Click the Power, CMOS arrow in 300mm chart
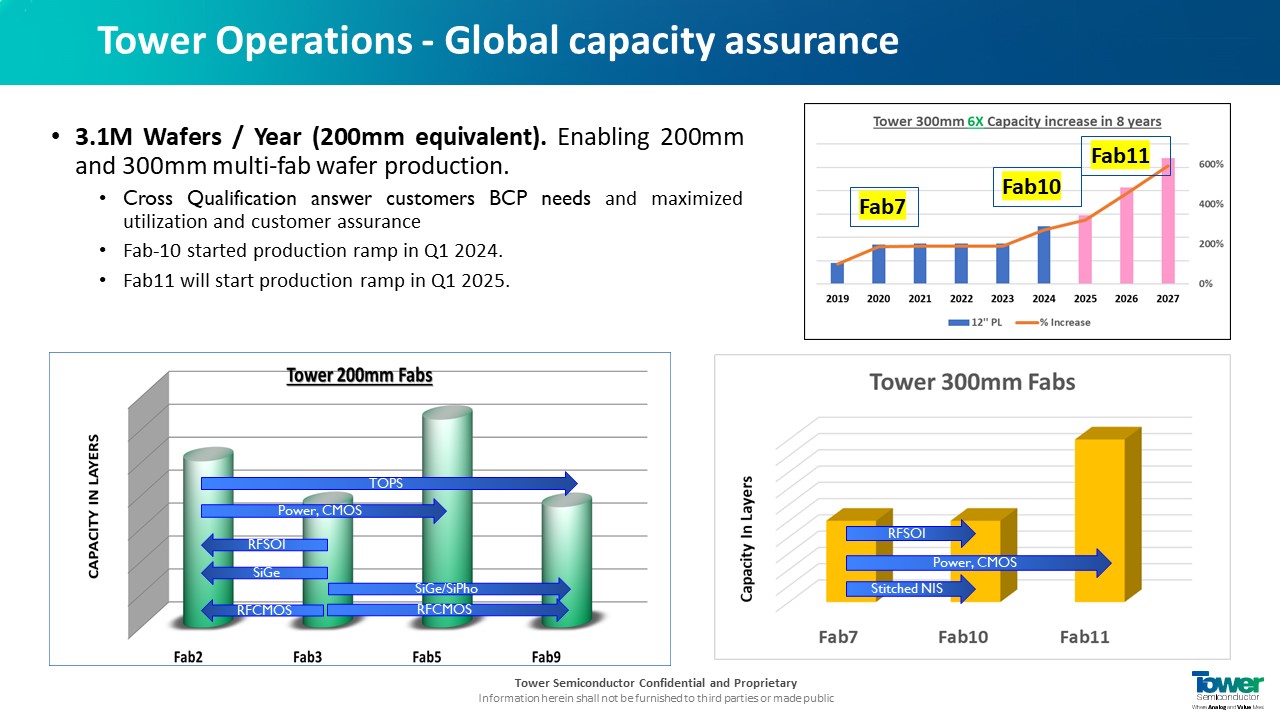1280x720 pixels. click(977, 563)
